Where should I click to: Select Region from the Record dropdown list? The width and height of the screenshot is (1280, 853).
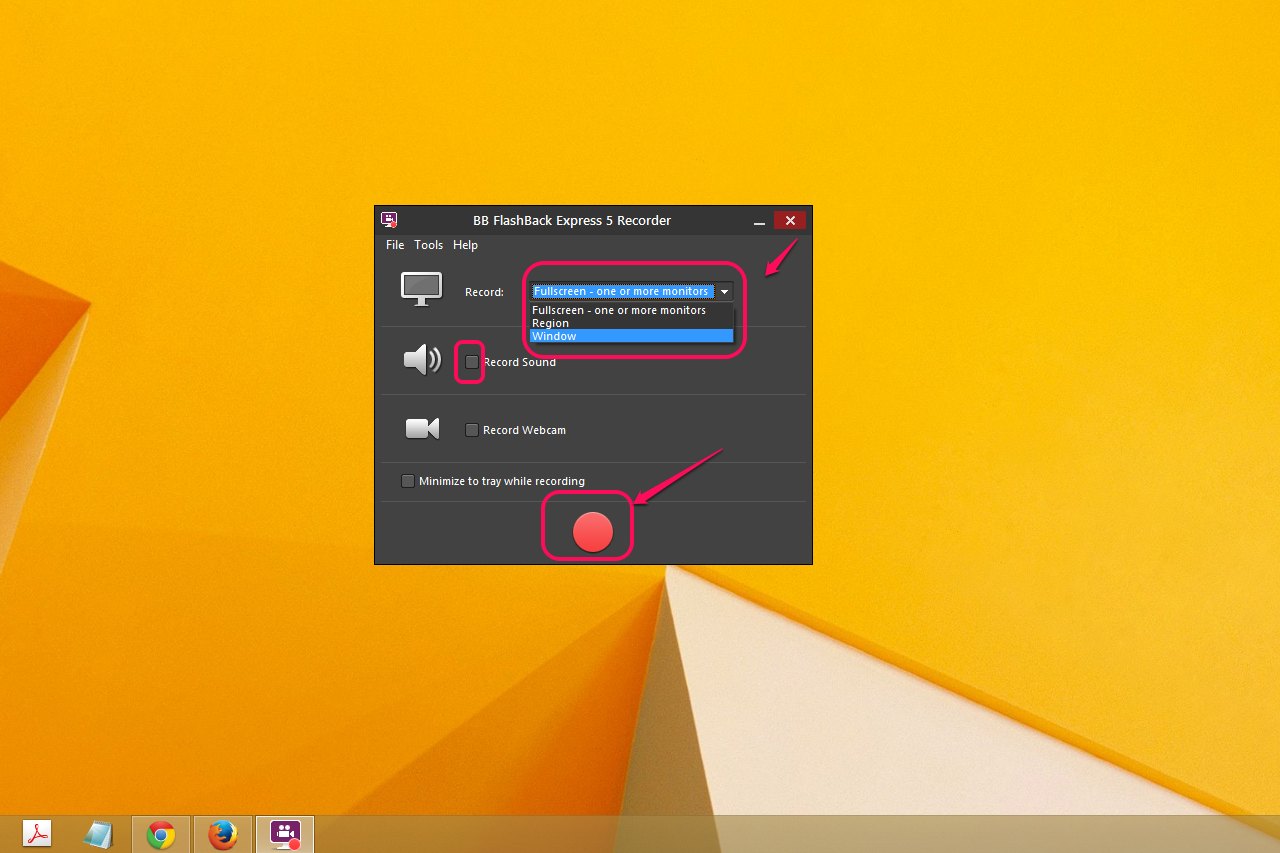click(x=631, y=323)
